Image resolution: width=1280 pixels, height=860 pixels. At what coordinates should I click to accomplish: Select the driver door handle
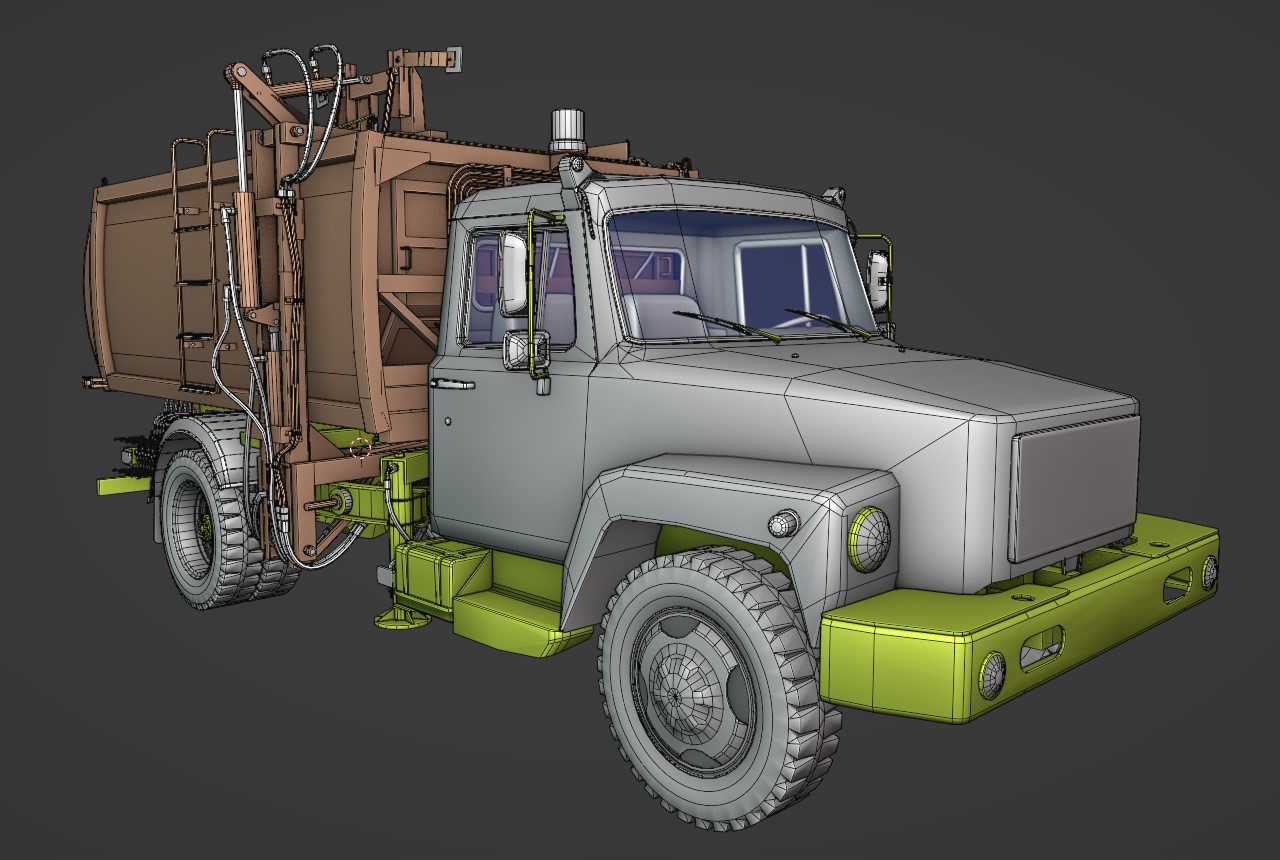(451, 384)
